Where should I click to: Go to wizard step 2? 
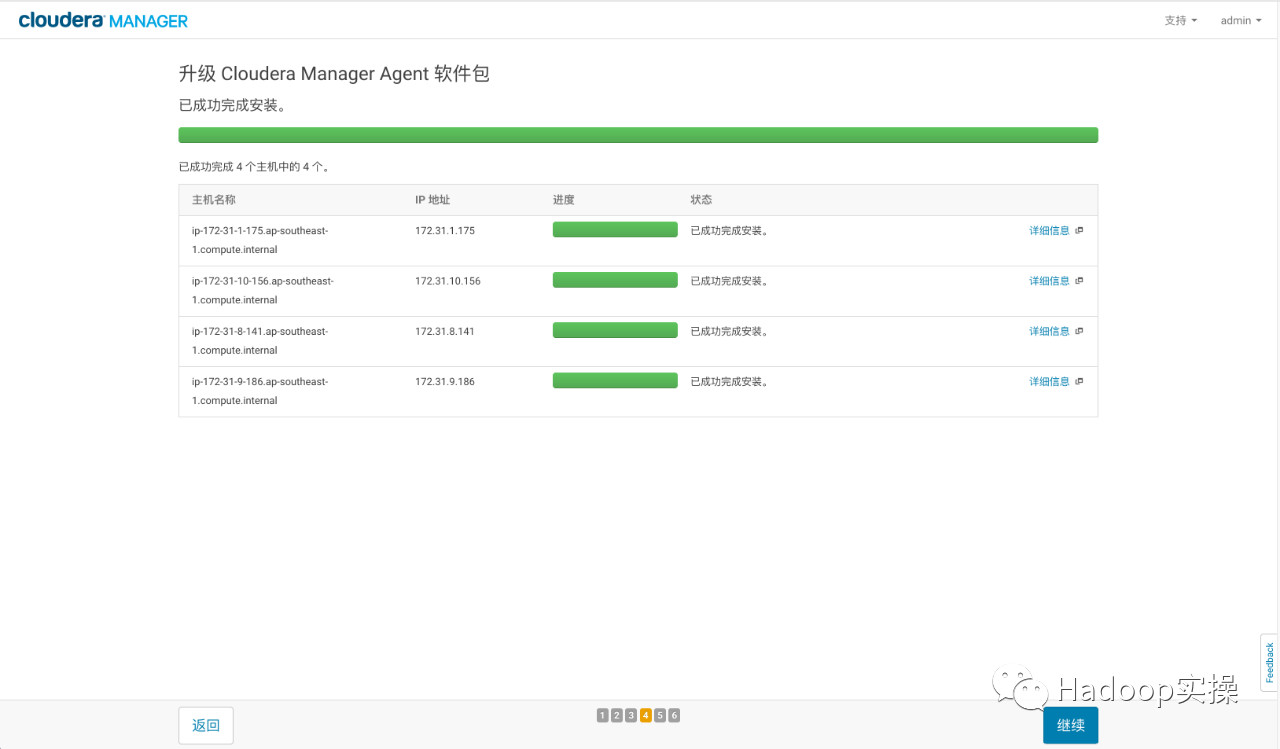click(x=617, y=715)
